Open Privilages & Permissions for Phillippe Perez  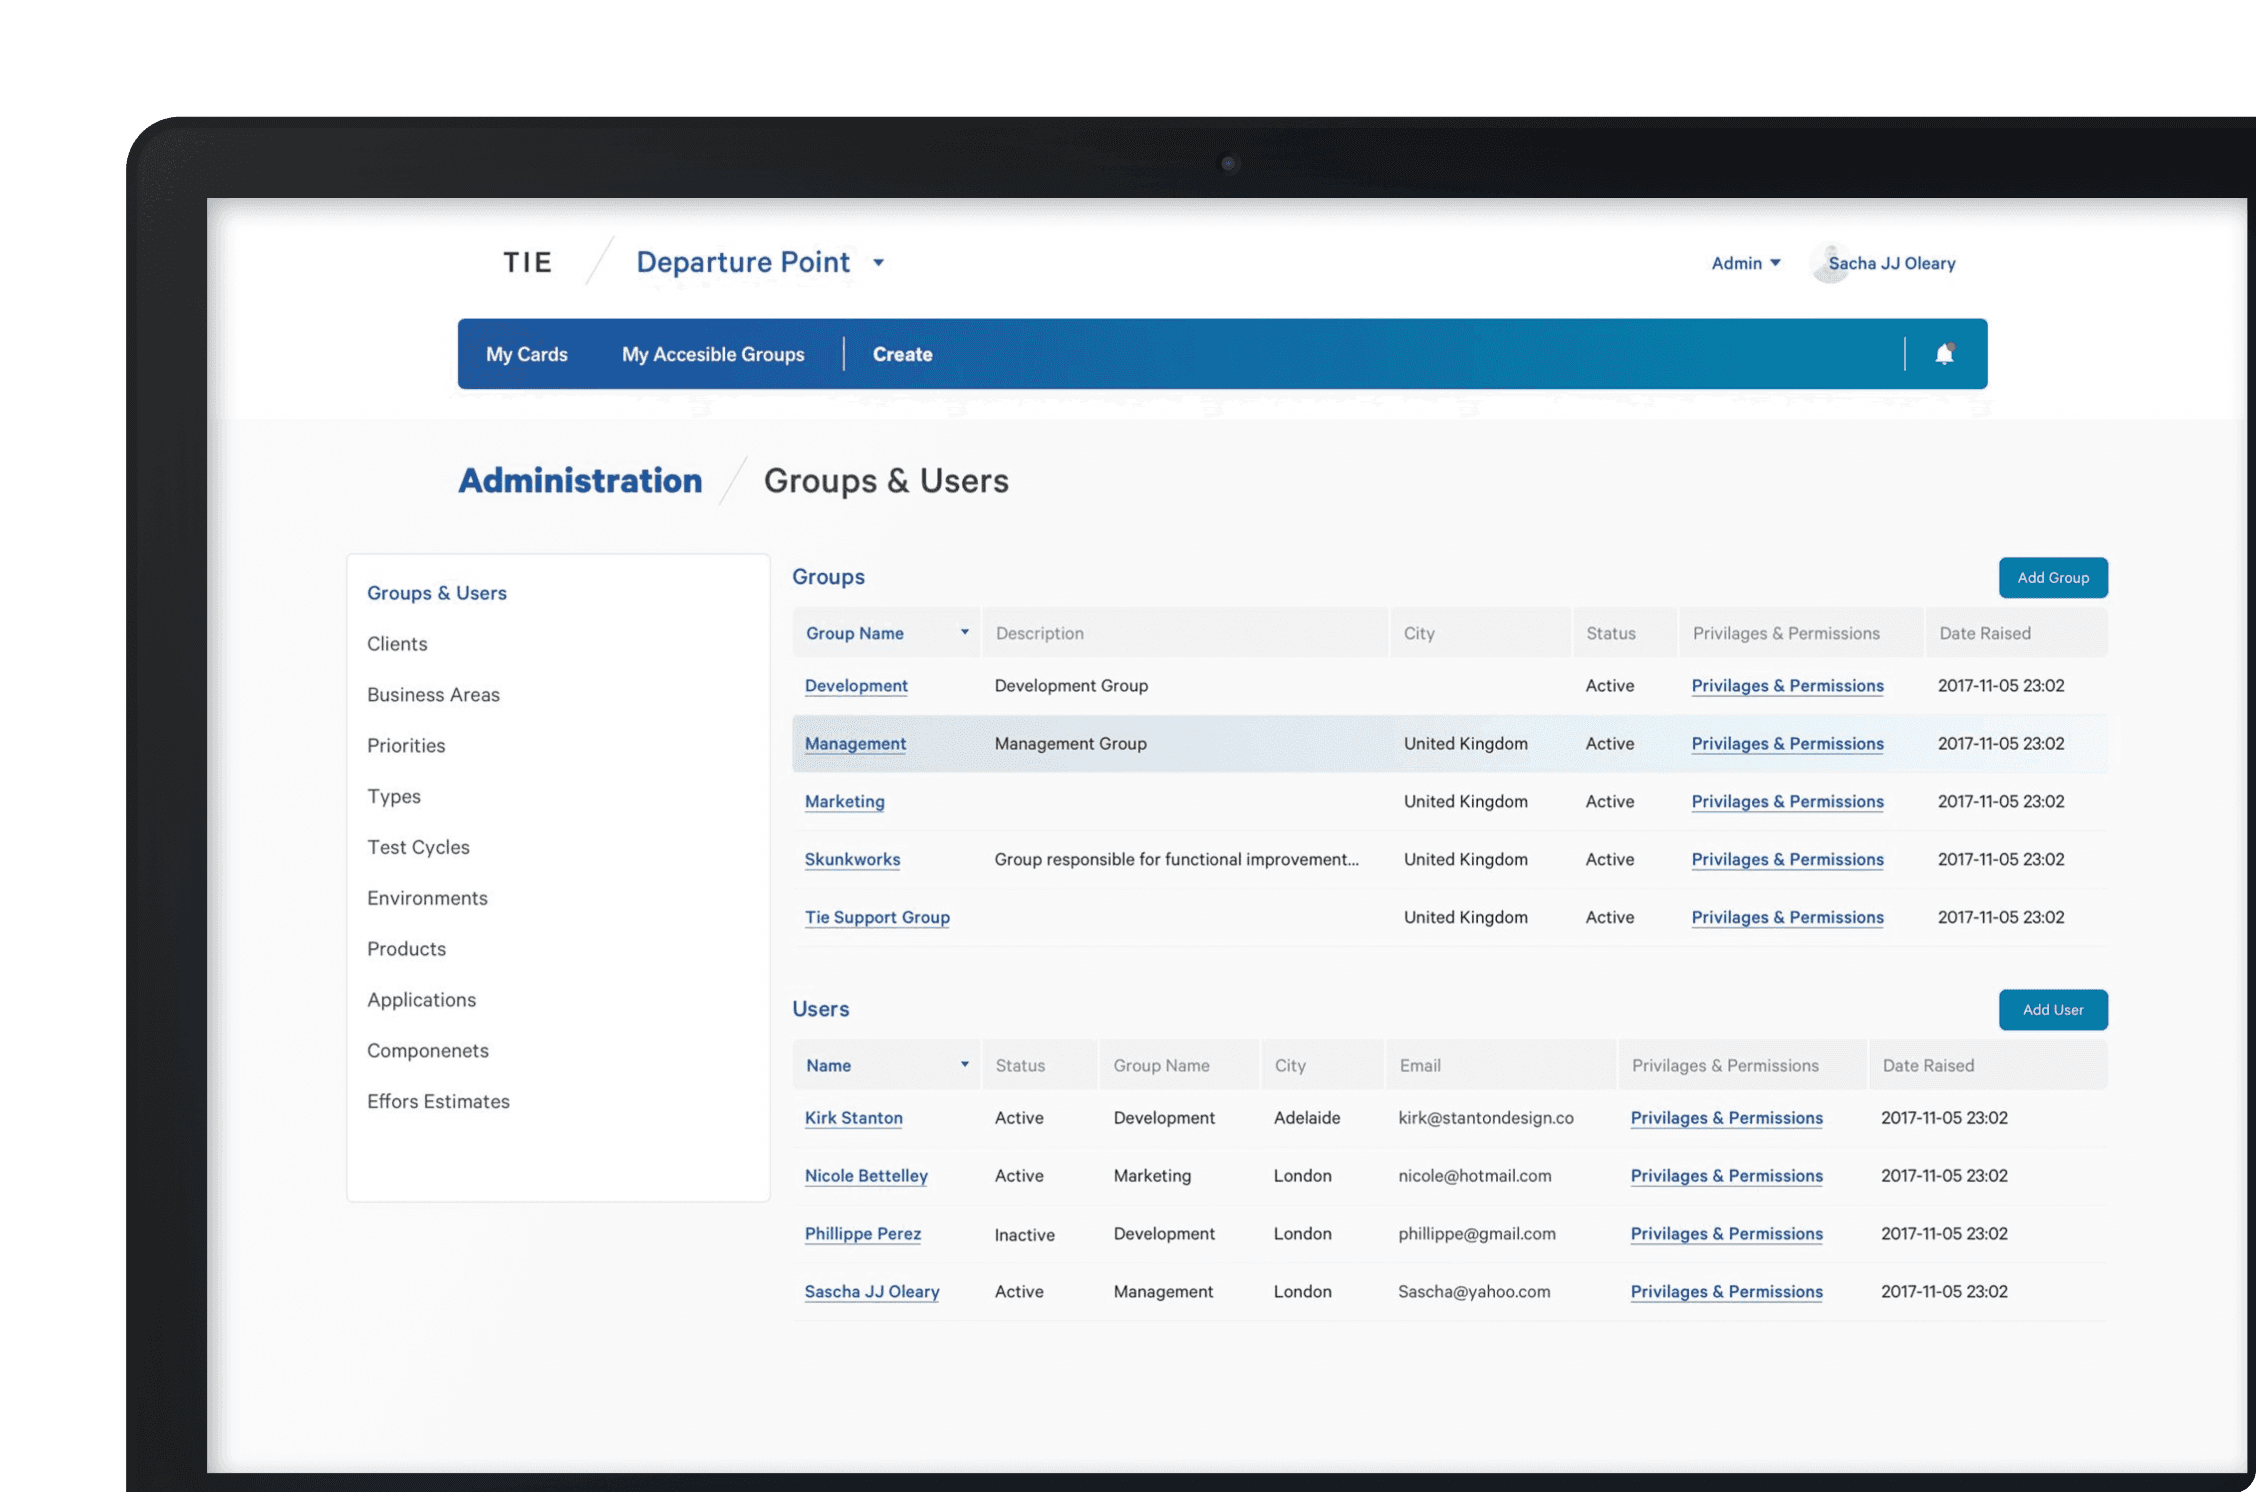1726,1233
